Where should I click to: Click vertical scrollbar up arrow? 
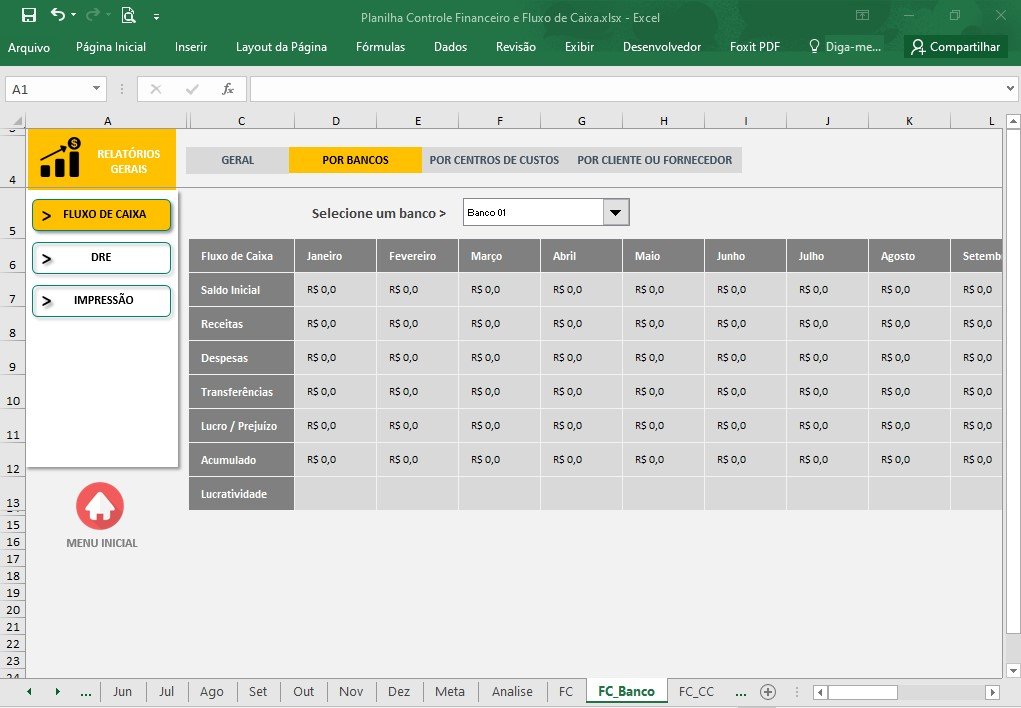pos(1013,121)
